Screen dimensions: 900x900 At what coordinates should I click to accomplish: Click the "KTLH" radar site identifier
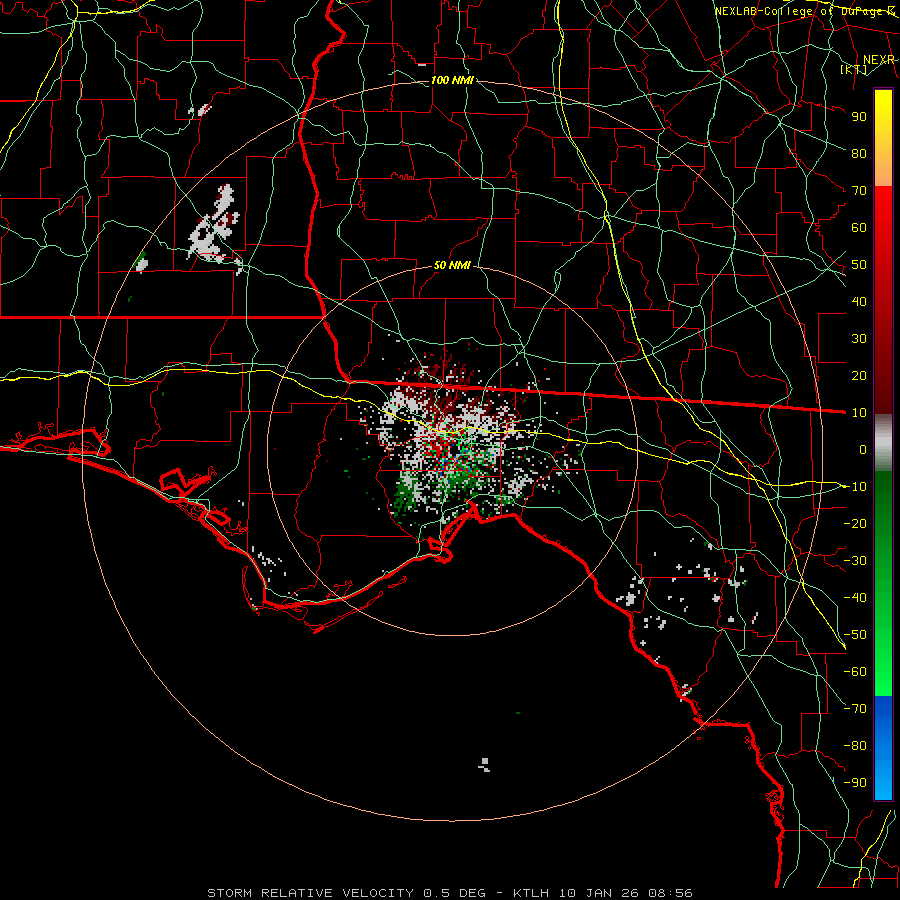point(531,893)
